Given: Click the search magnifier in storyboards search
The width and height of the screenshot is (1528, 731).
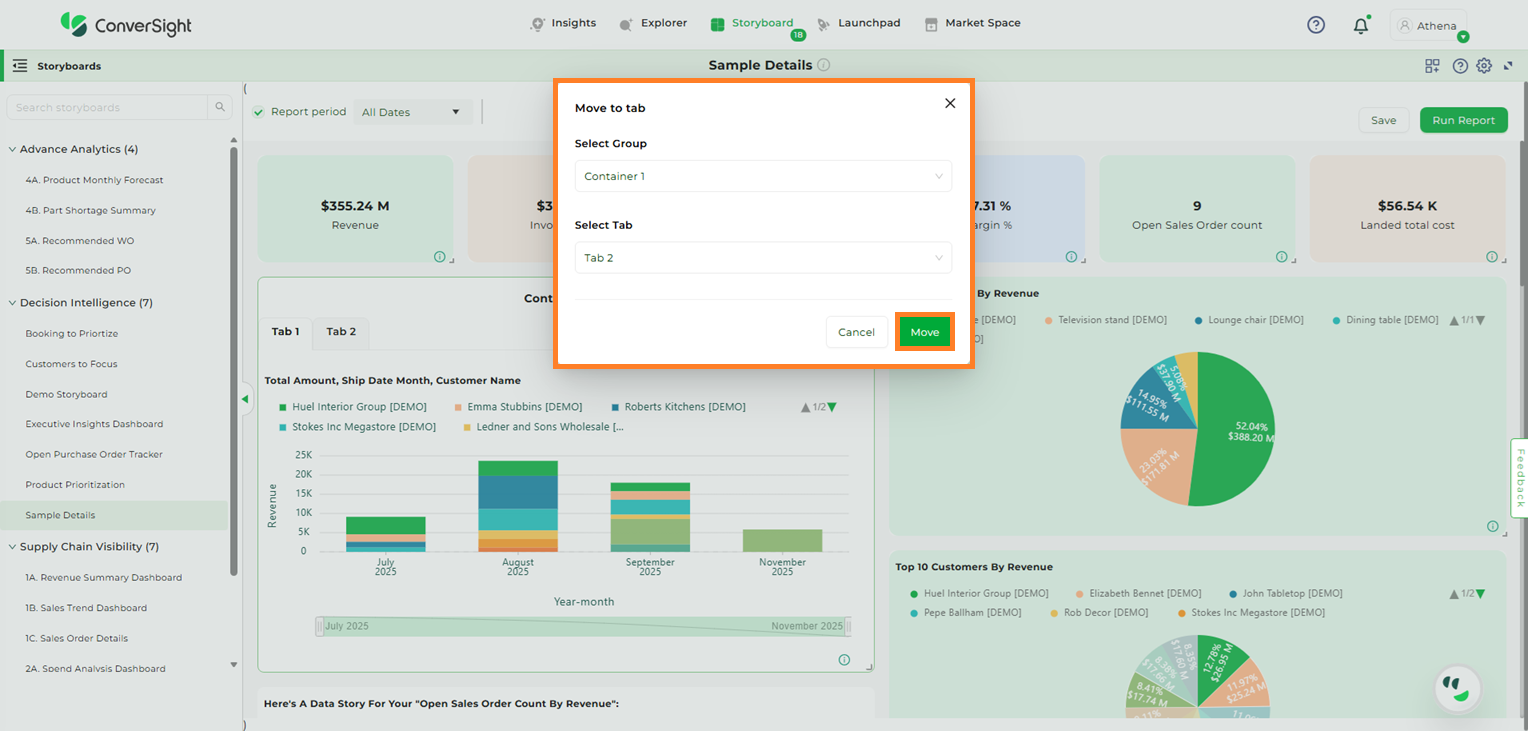Looking at the screenshot, I should 220,108.
